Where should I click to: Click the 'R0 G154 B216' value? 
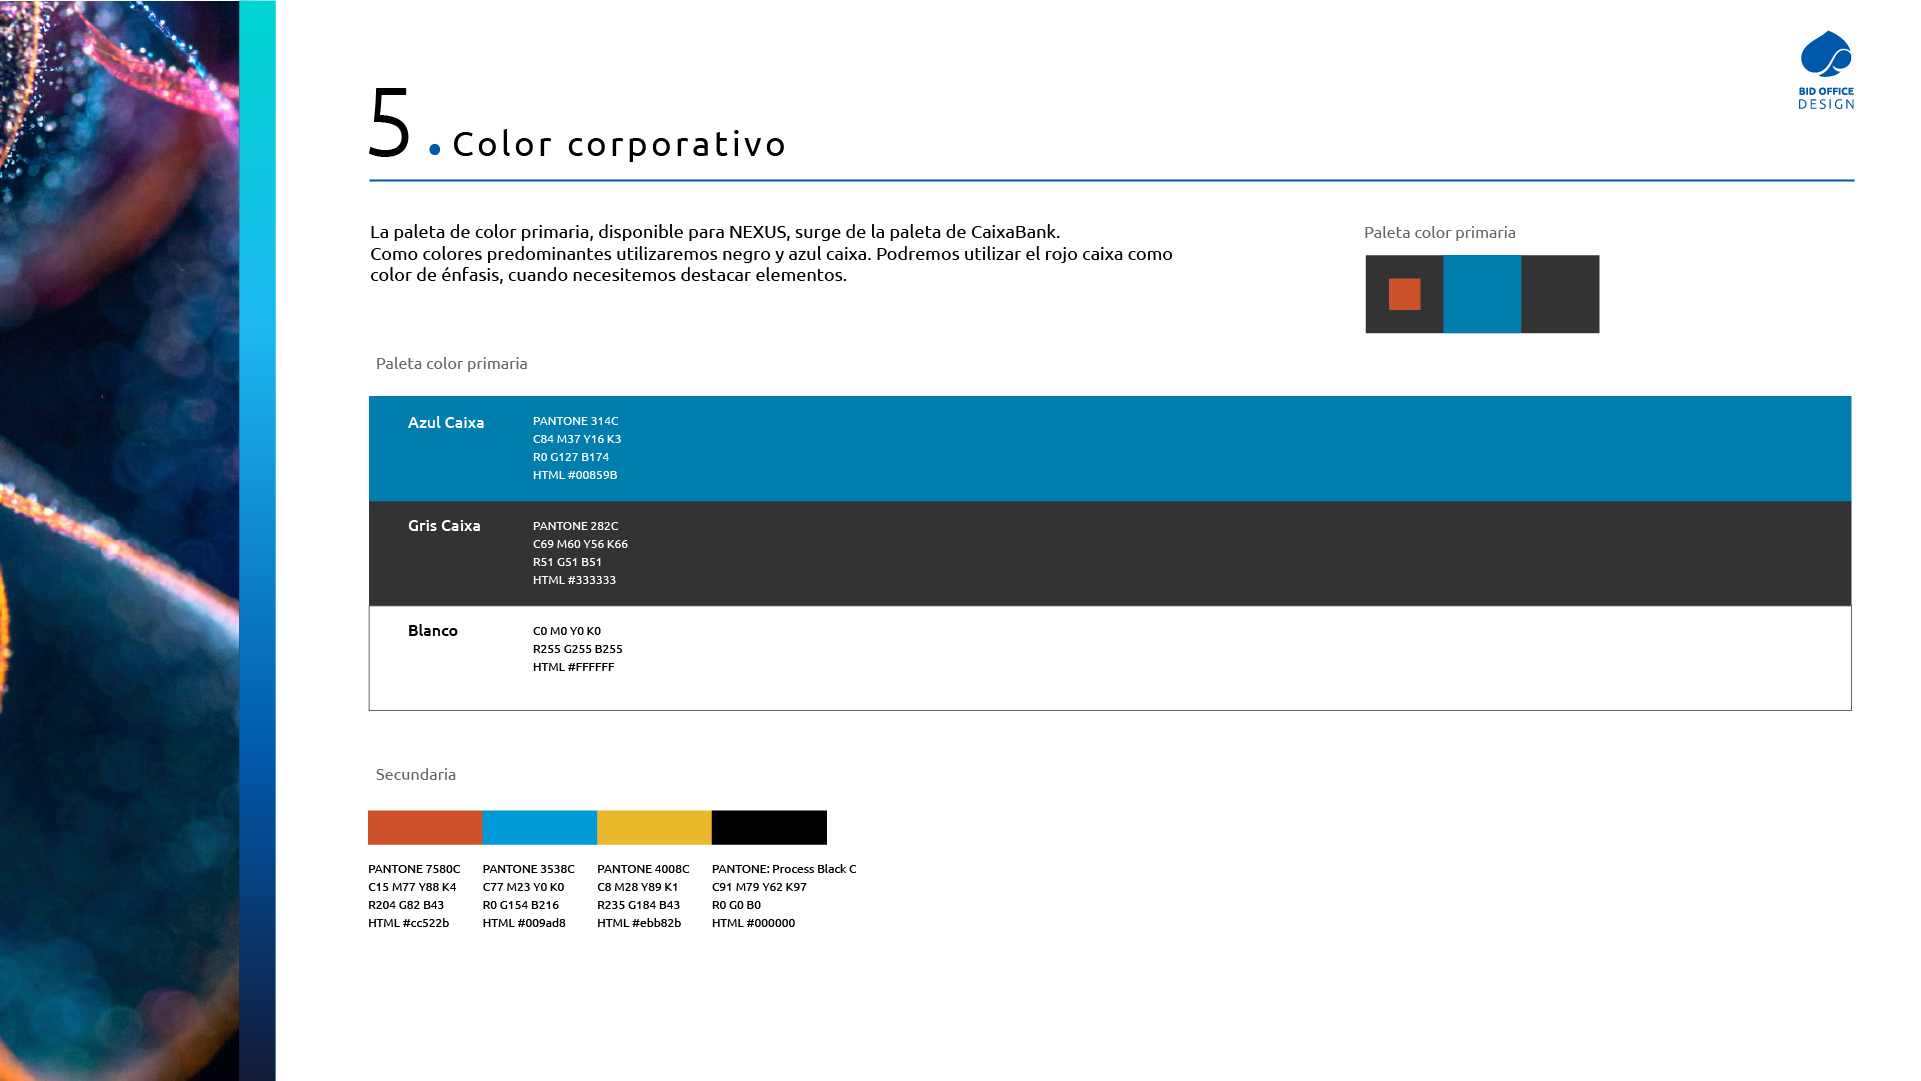coord(521,905)
